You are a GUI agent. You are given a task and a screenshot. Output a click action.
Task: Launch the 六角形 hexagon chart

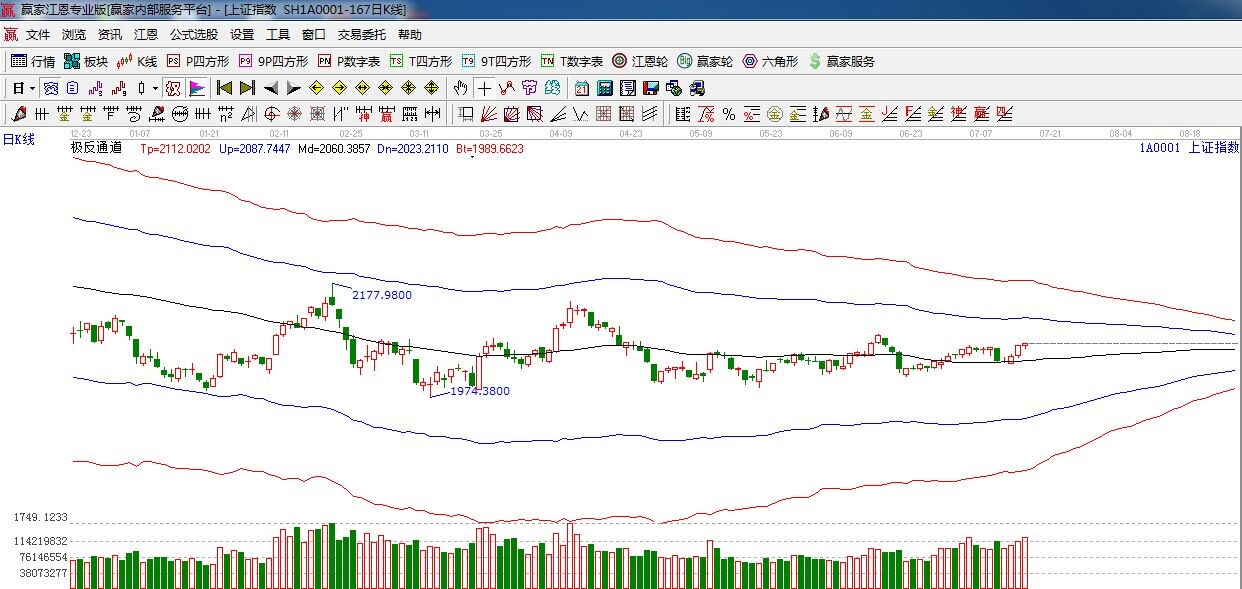pos(769,61)
